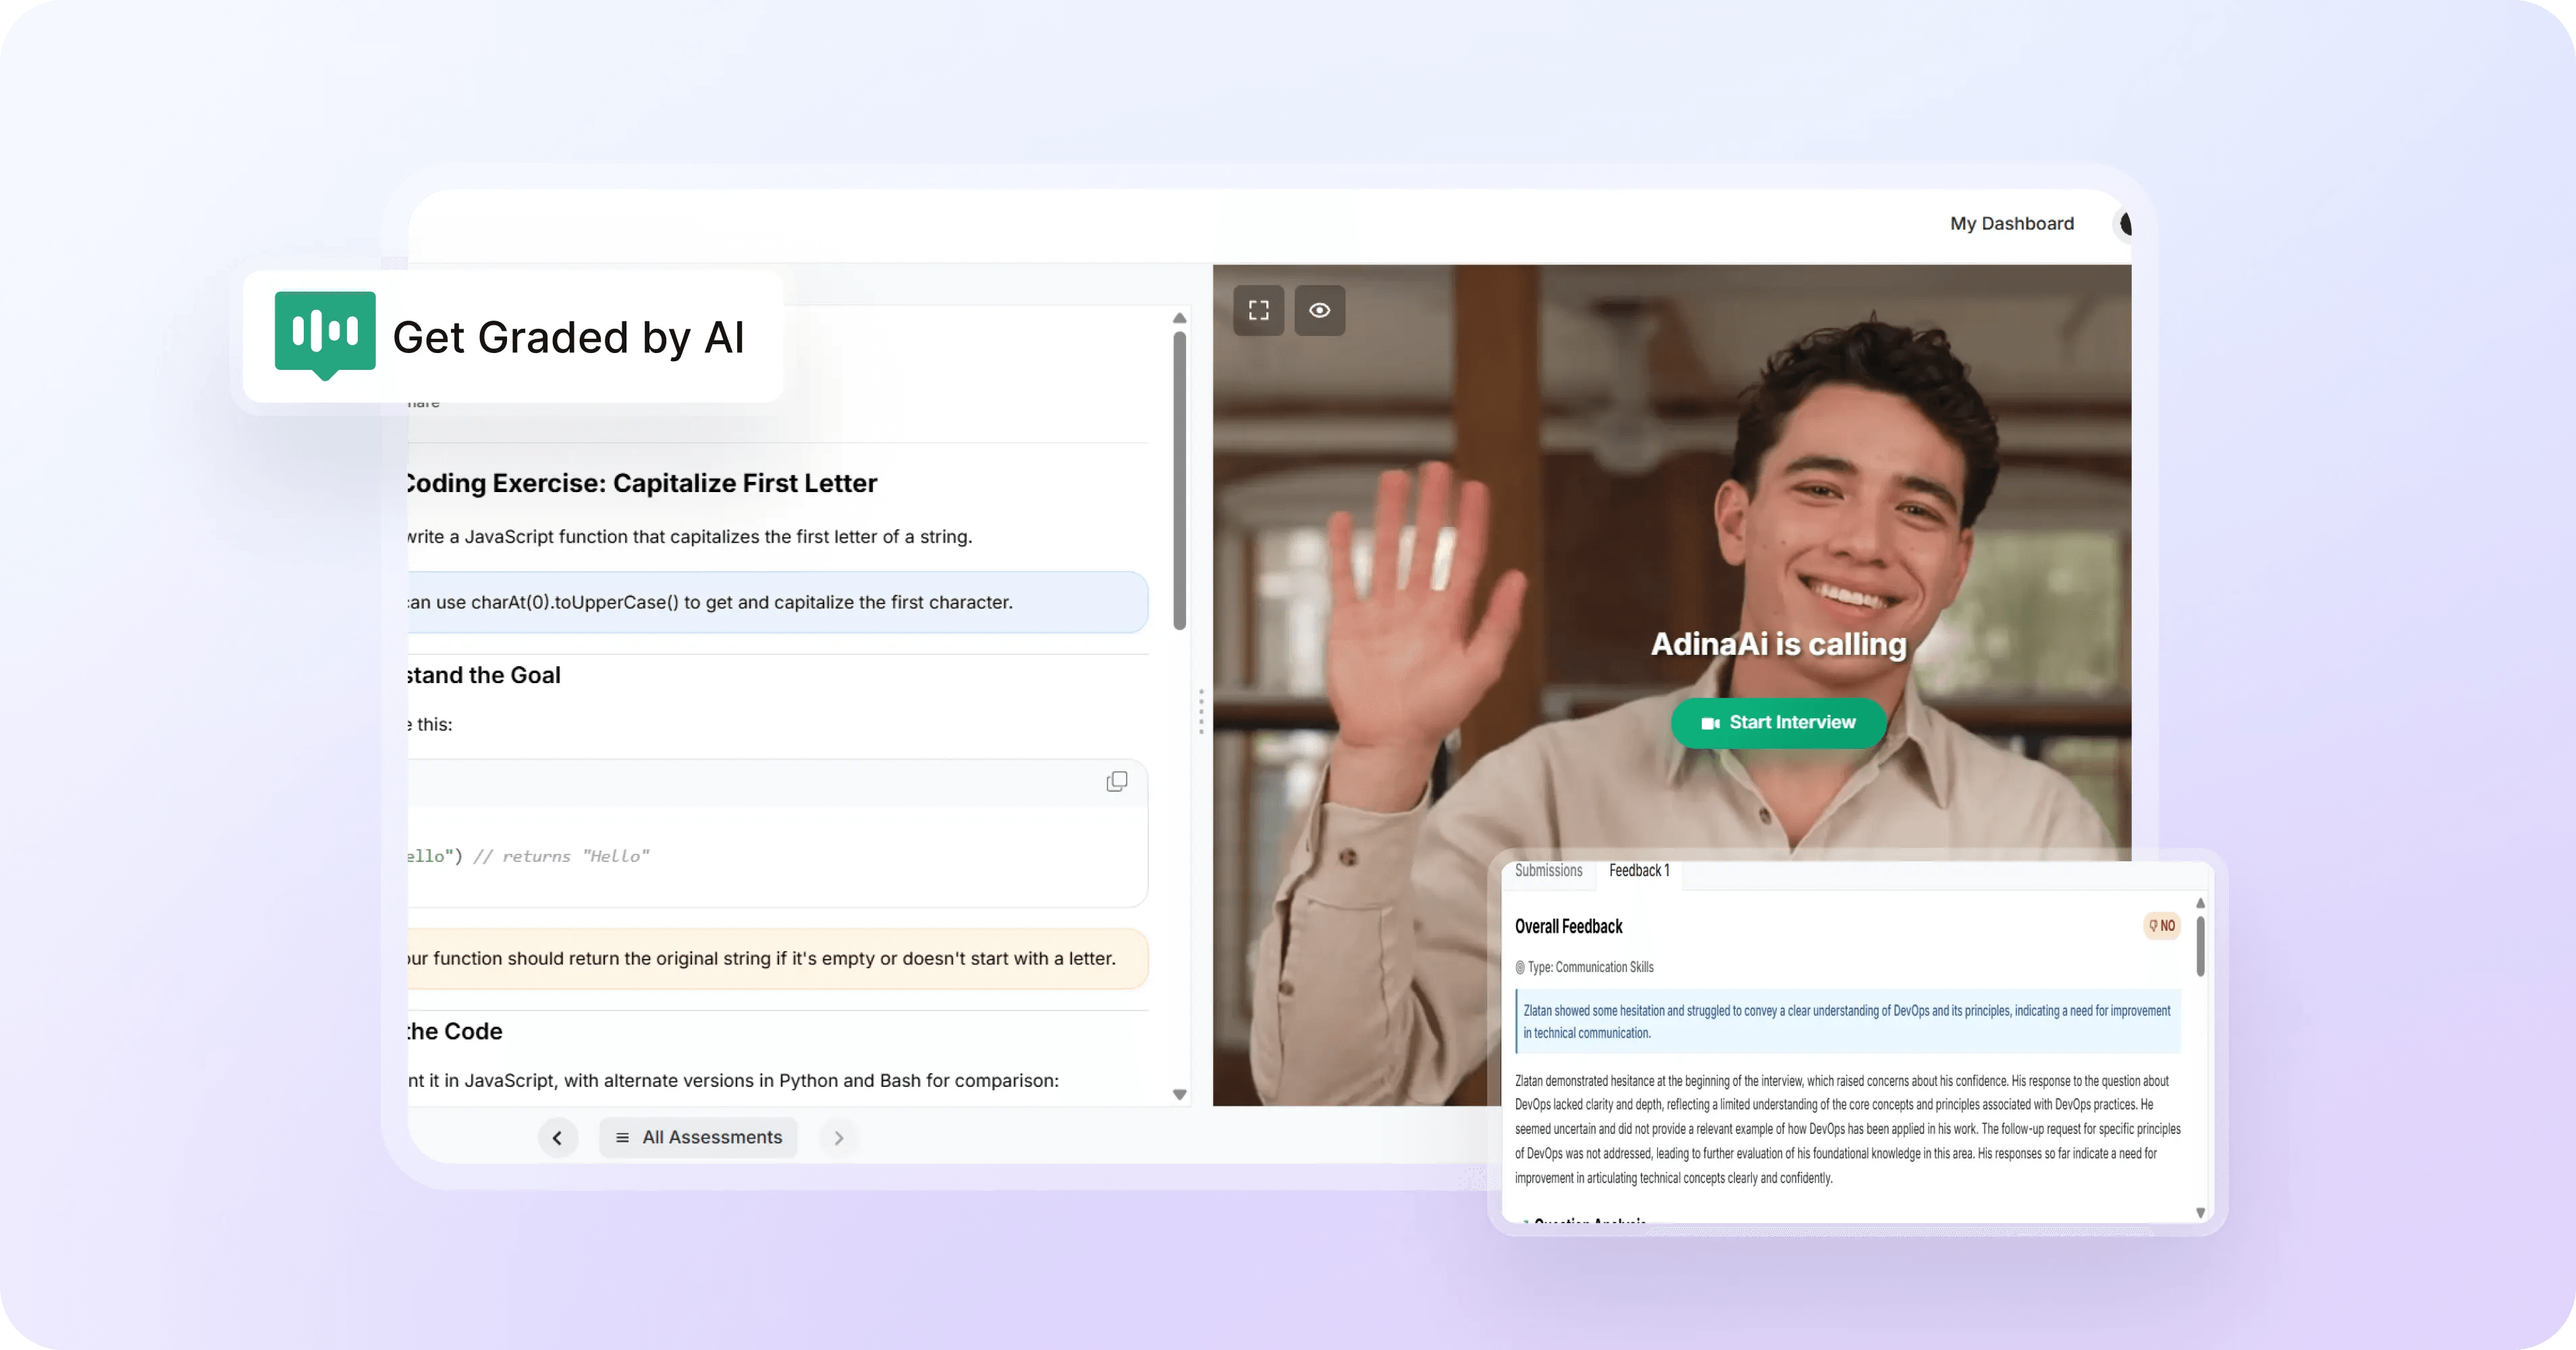Image resolution: width=2576 pixels, height=1350 pixels.
Task: Click down arrow in the feedback panel scrollbar
Action: [2200, 1213]
